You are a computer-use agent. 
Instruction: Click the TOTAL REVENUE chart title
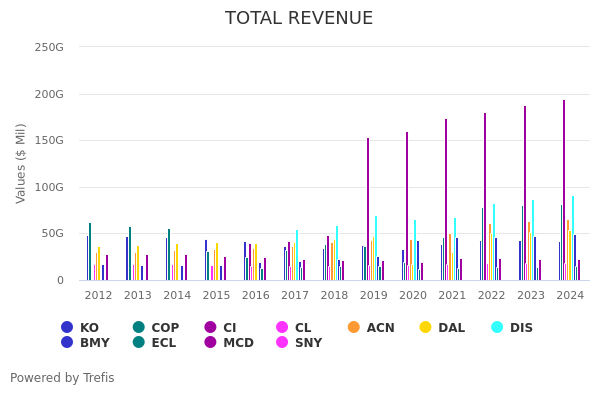299,19
